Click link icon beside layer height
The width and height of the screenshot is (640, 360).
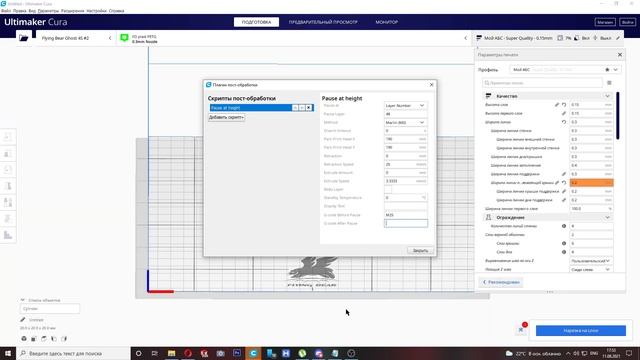coord(557,105)
